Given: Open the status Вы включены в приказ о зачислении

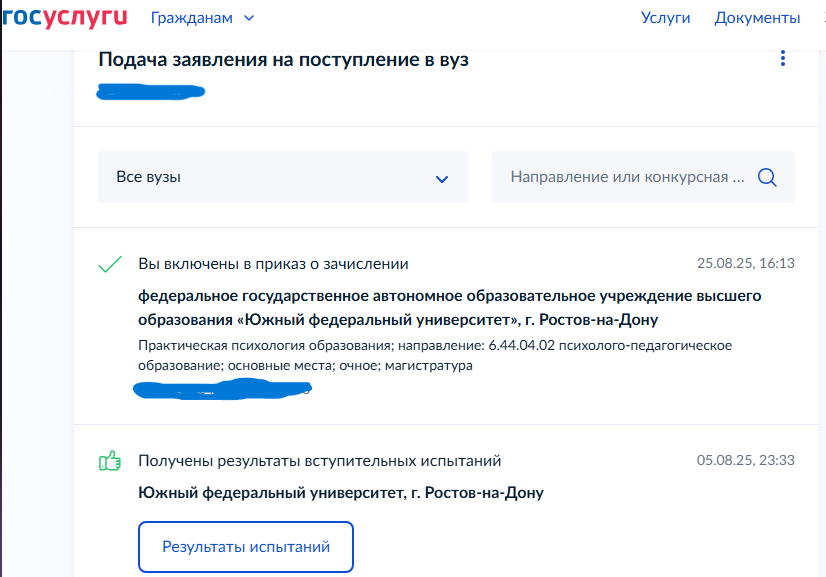Looking at the screenshot, I should [x=273, y=264].
